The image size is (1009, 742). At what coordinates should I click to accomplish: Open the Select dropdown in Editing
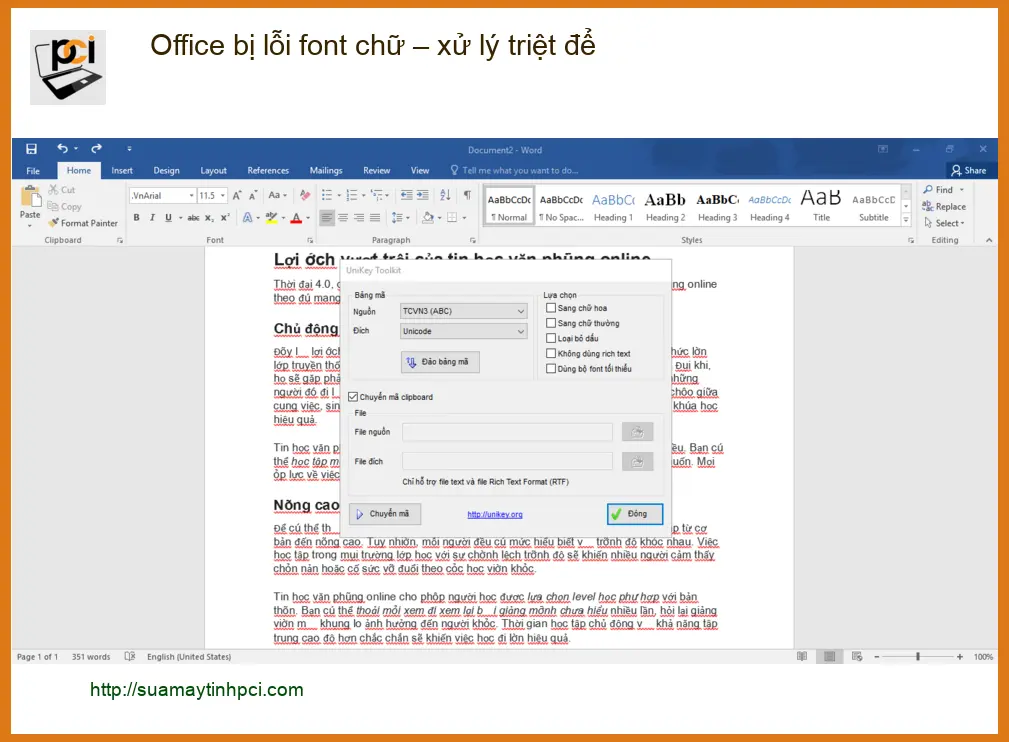[945, 223]
